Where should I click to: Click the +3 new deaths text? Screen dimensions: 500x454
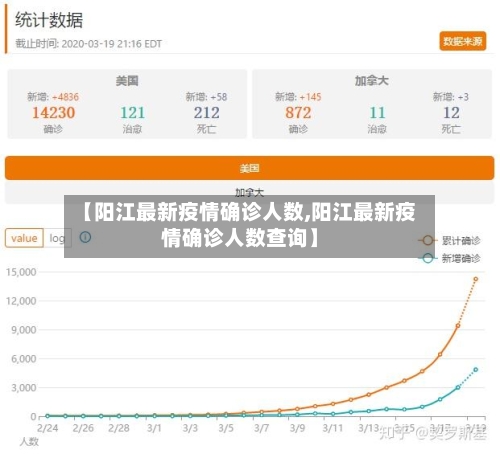[x=463, y=97]
